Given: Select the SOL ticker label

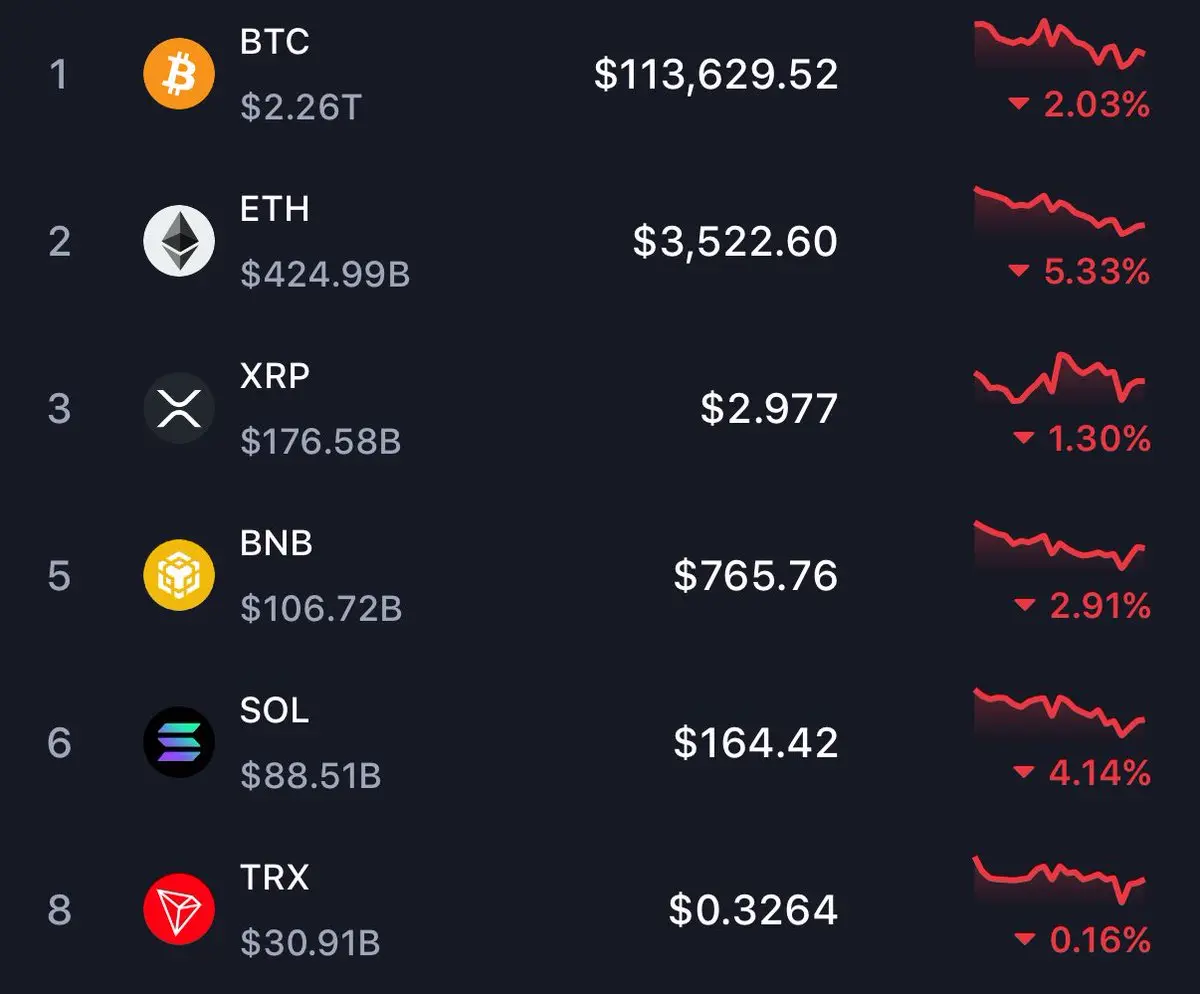Looking at the screenshot, I should pos(275,710).
